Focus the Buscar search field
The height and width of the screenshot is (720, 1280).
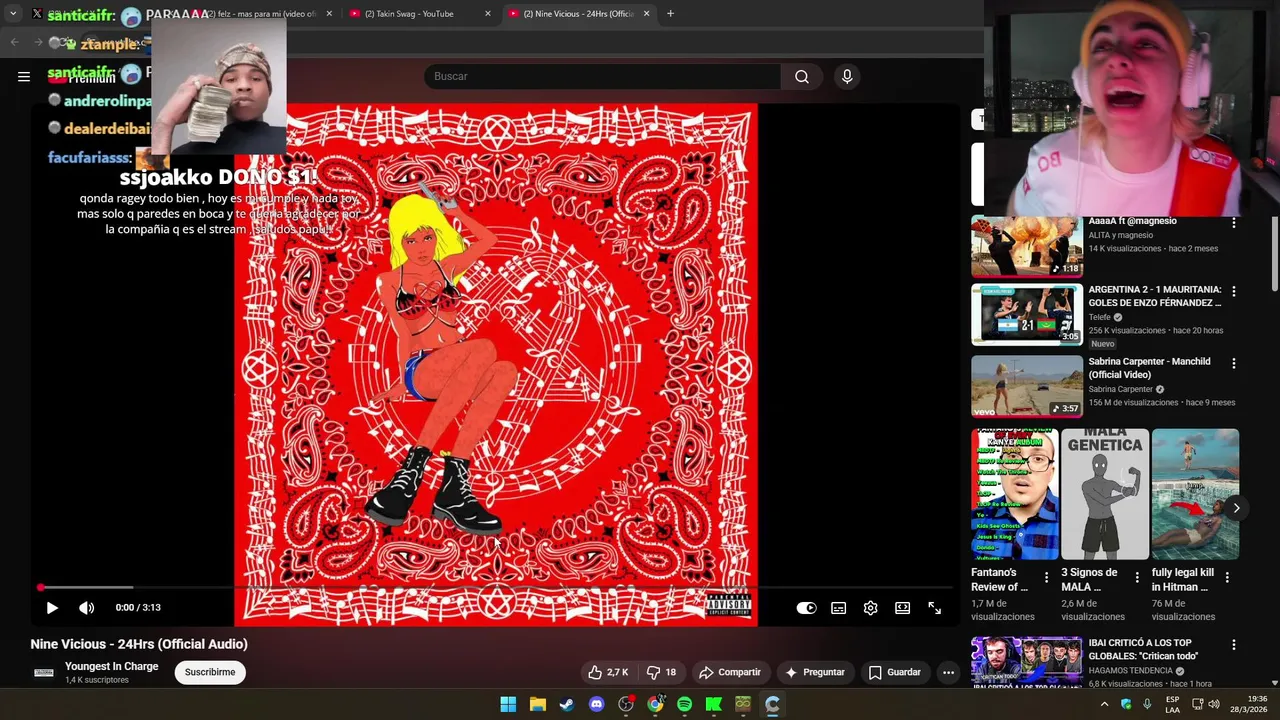pyautogui.click(x=603, y=76)
